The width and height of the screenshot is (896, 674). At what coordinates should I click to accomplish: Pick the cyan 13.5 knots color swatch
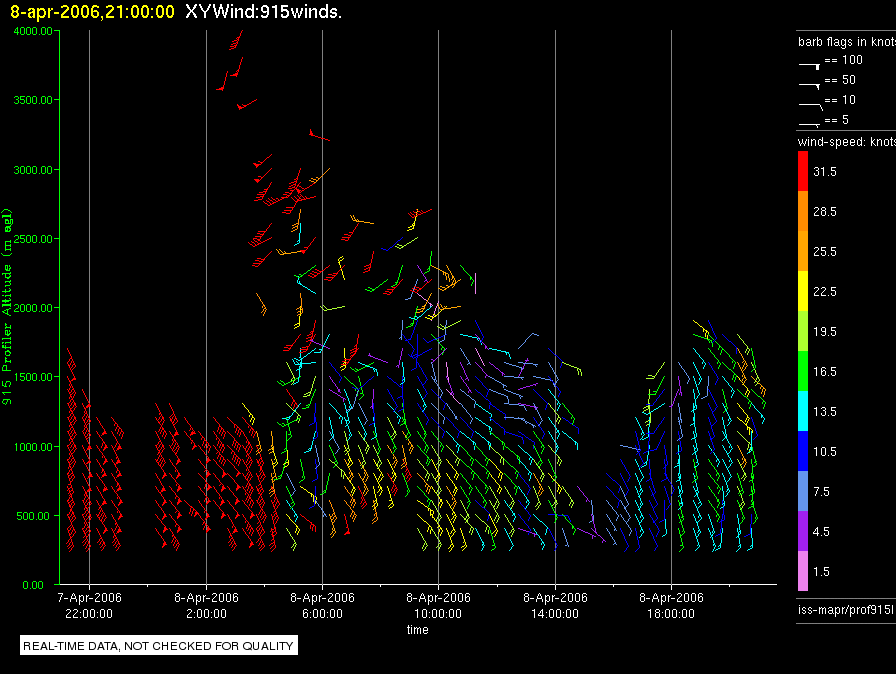(x=802, y=411)
